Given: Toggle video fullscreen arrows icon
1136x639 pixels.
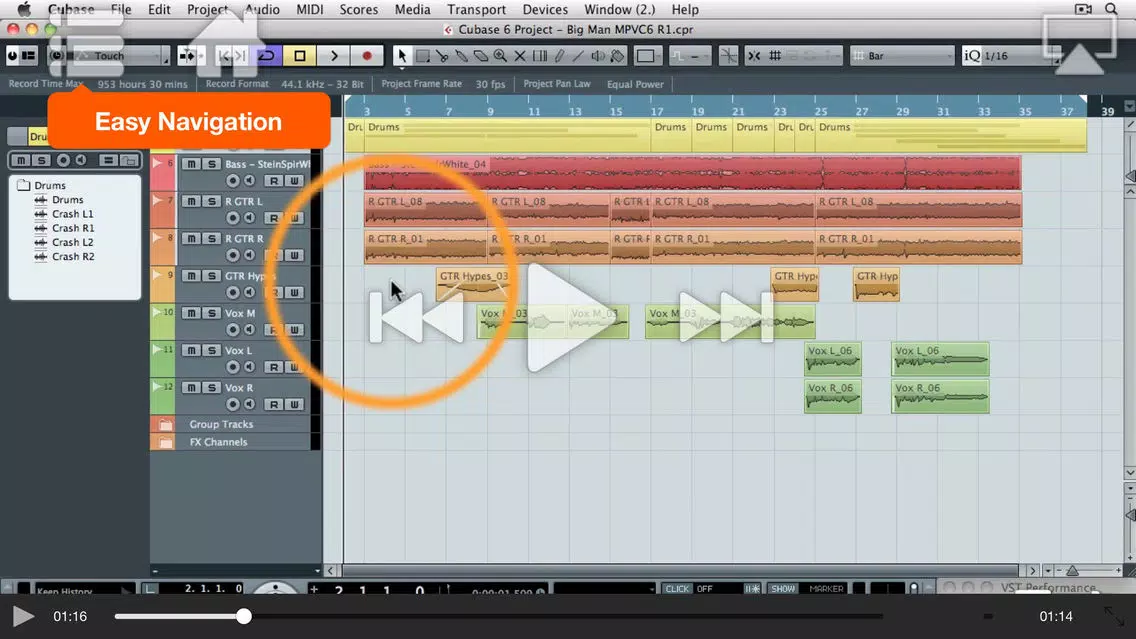Looking at the screenshot, I should click(x=1114, y=617).
